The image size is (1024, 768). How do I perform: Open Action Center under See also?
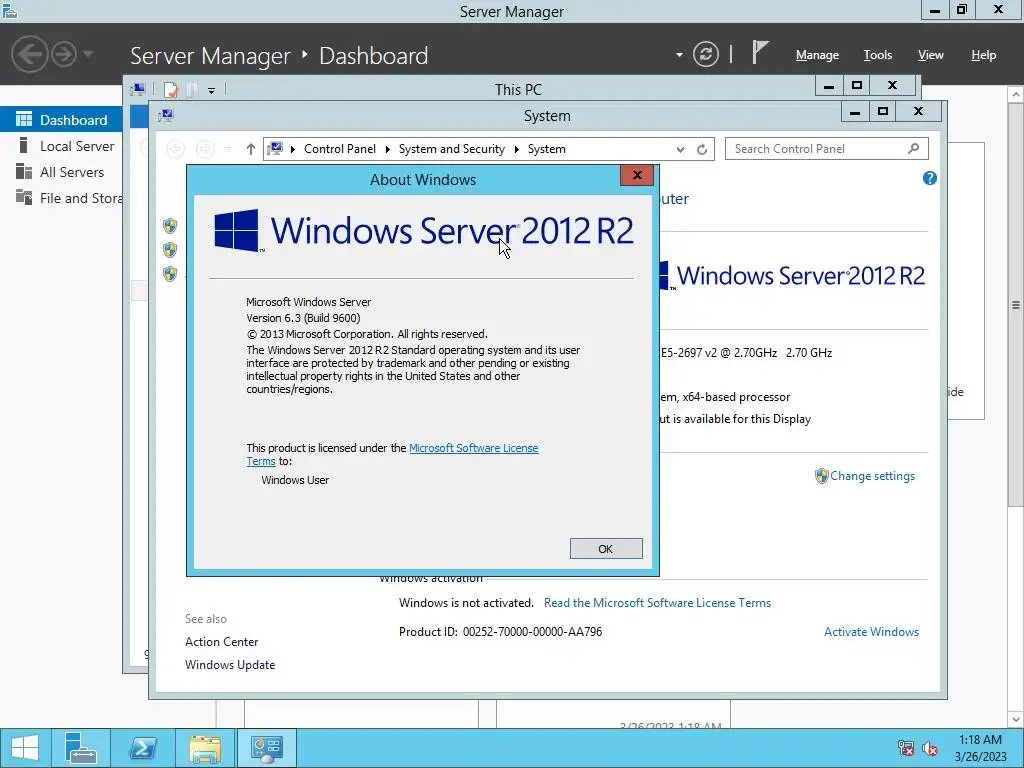[x=221, y=642]
